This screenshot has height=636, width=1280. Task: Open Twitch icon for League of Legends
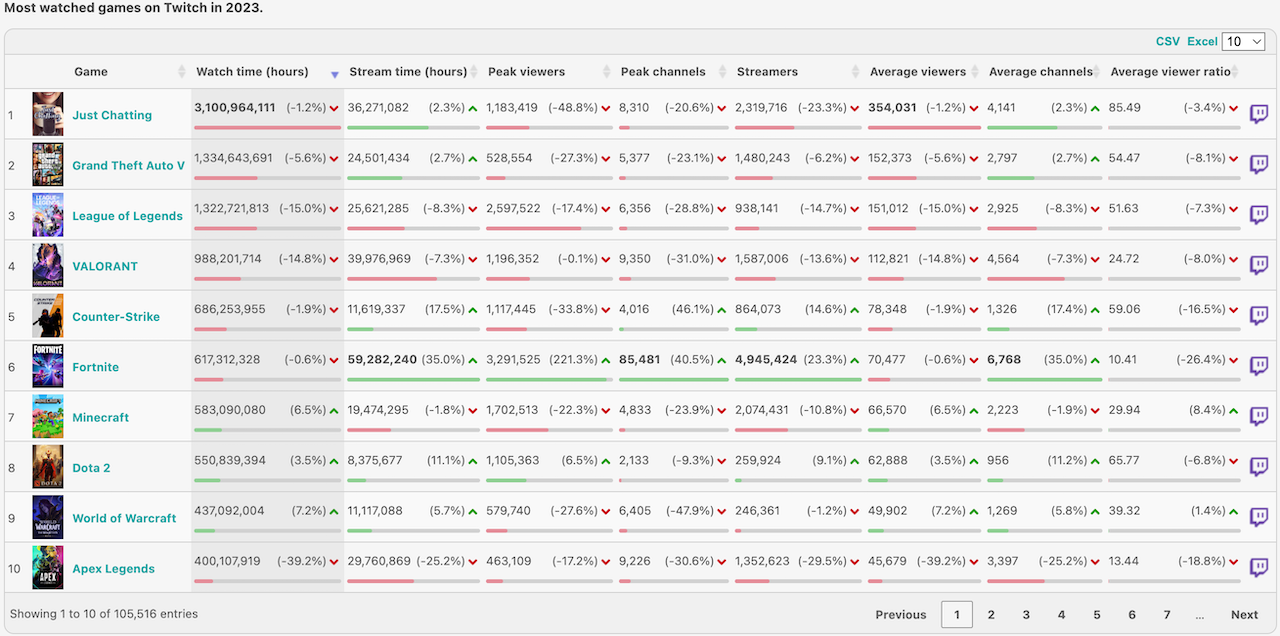point(1259,215)
